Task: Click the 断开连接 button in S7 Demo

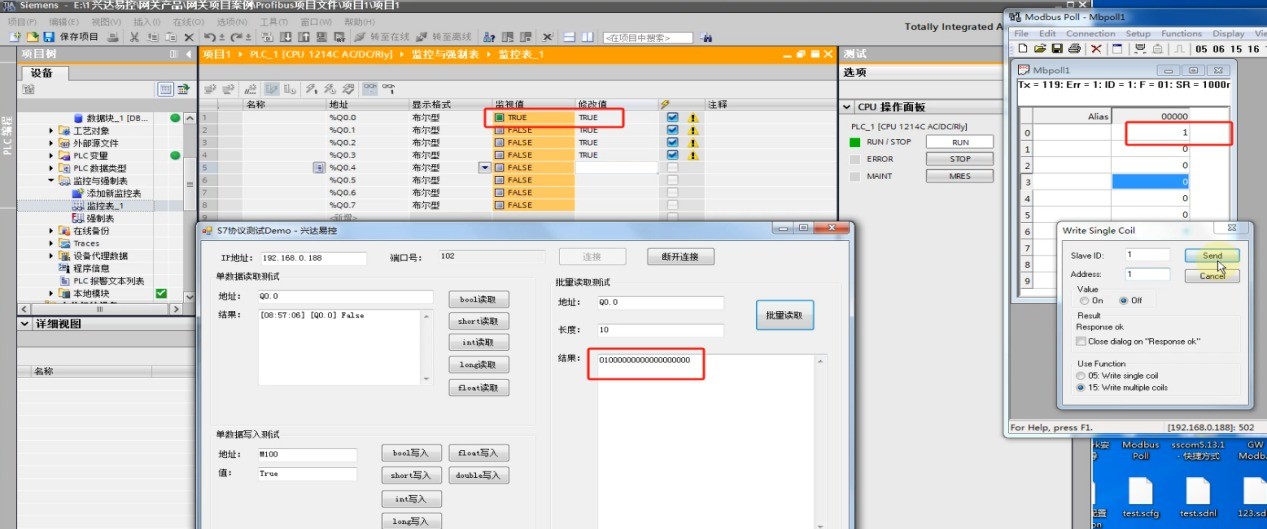Action: coord(680,257)
